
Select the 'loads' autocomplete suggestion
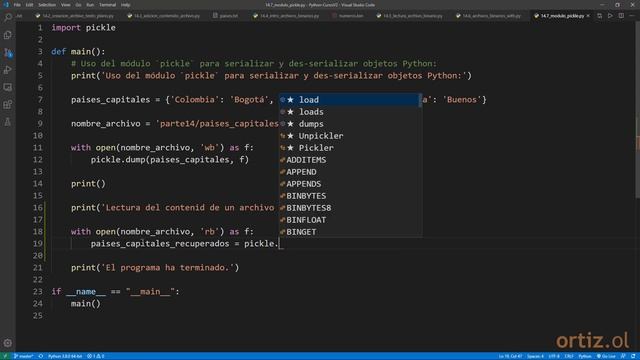pos(350,112)
